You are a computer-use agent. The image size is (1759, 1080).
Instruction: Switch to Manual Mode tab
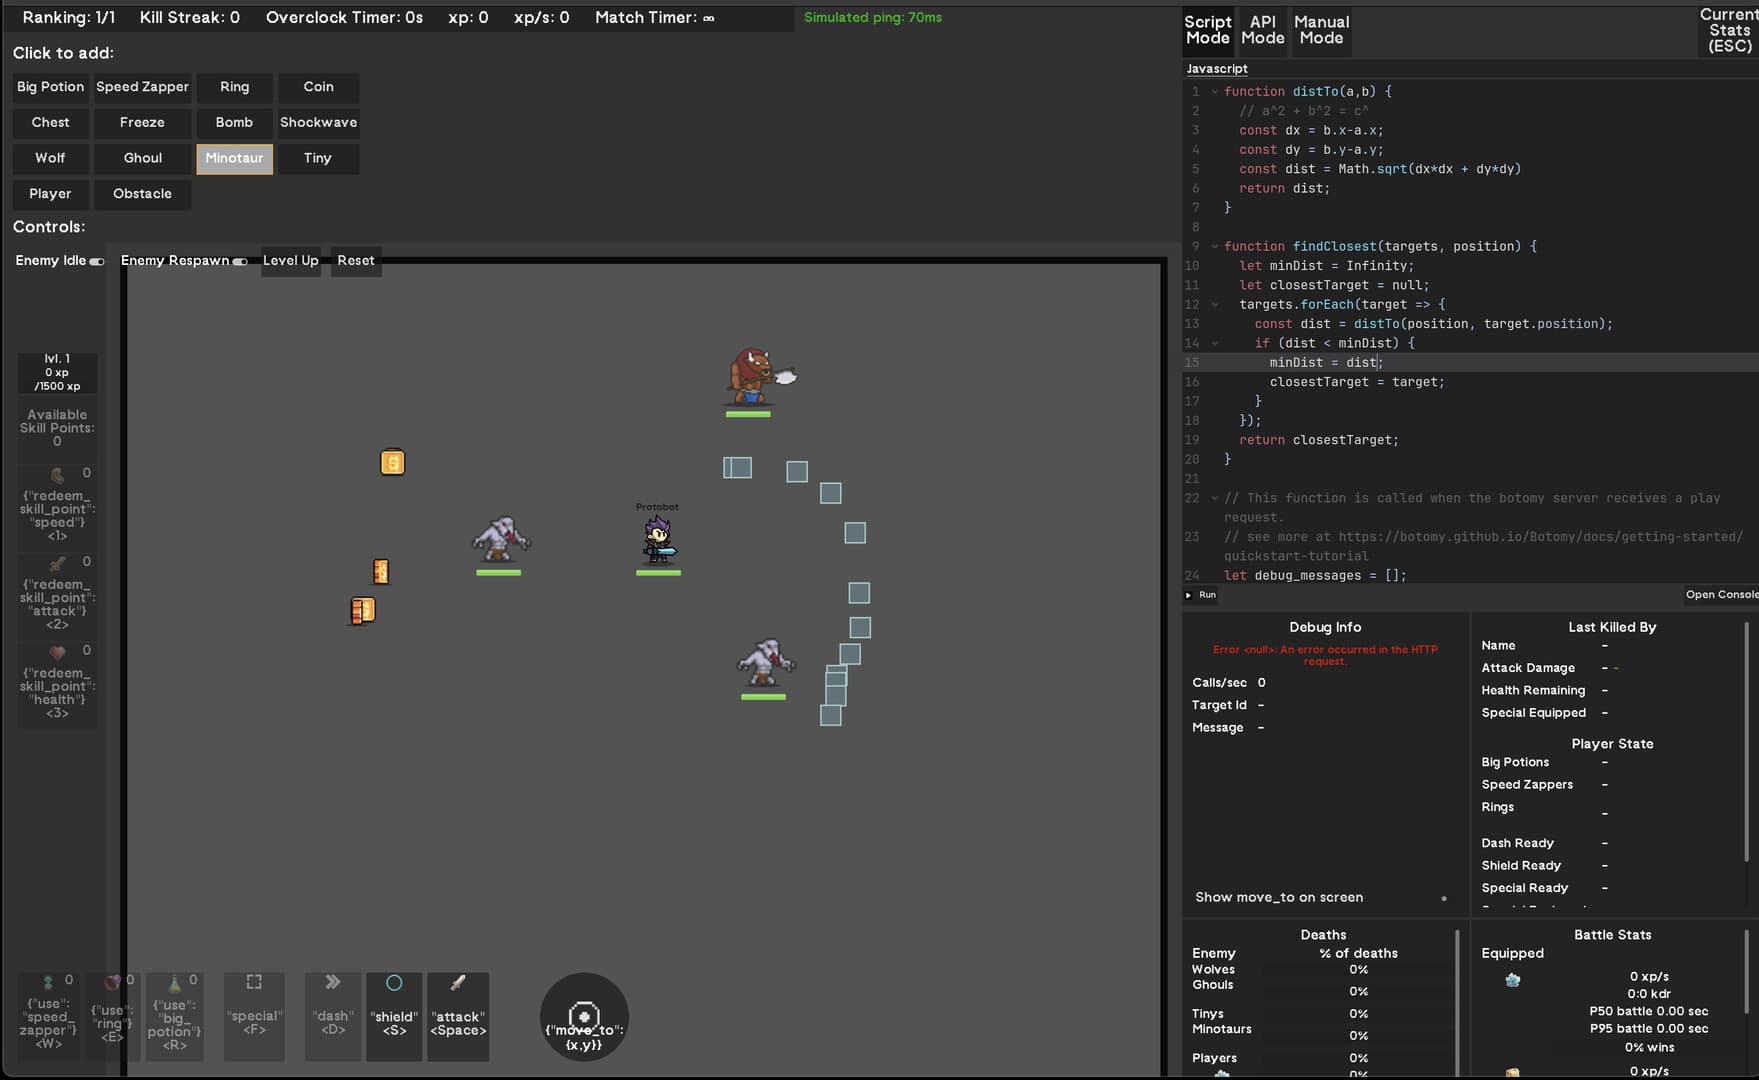tap(1321, 30)
